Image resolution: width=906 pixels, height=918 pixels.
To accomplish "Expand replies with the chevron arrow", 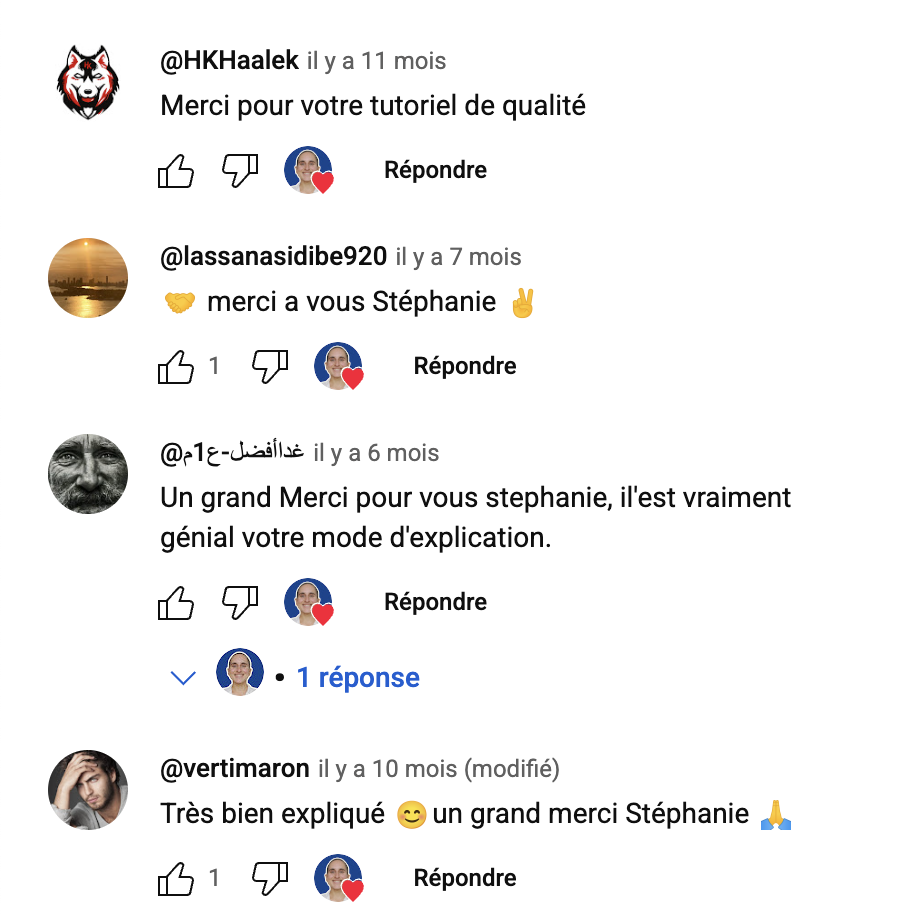I will click(183, 678).
